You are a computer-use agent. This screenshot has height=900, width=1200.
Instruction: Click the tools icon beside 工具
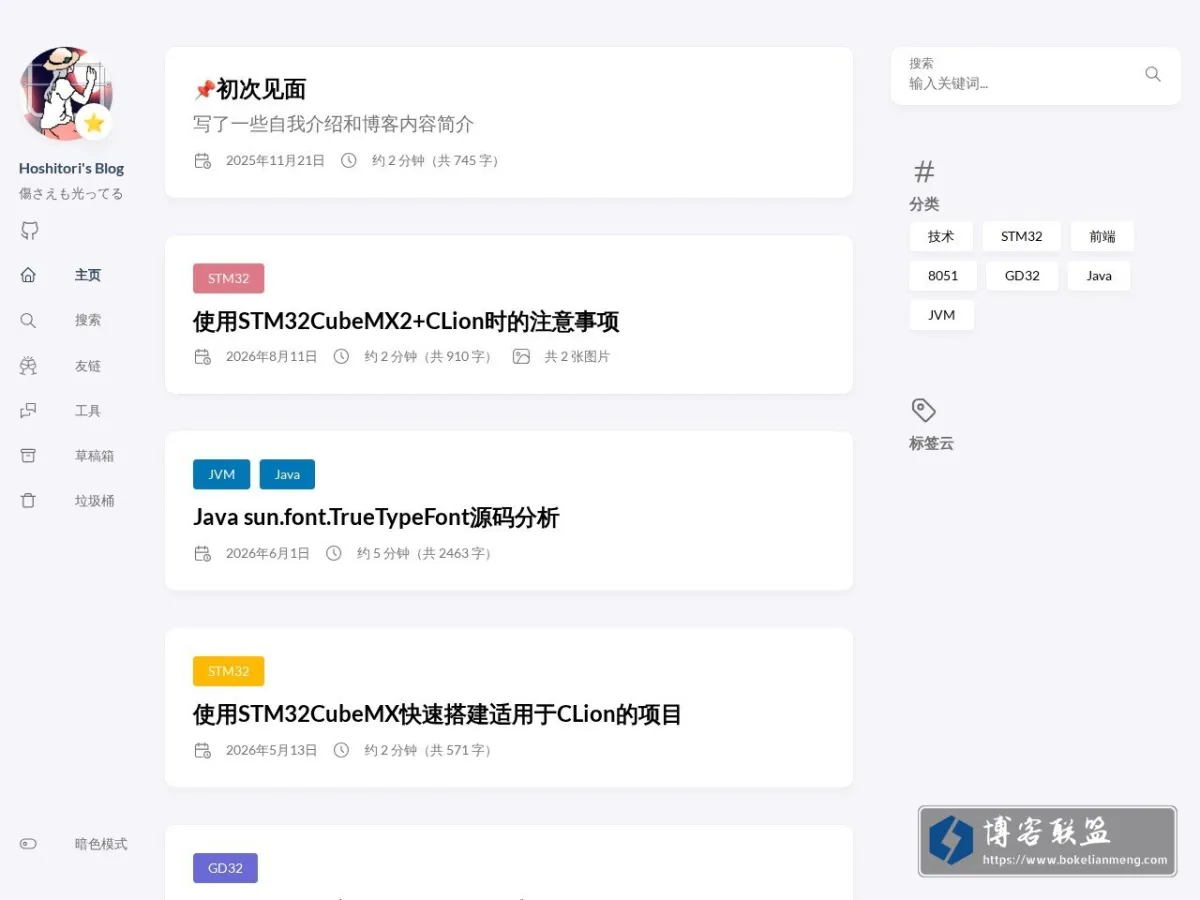(x=28, y=411)
